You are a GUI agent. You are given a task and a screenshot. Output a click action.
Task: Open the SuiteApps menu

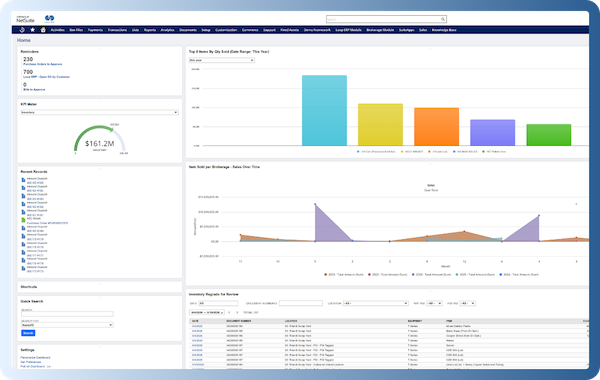click(x=406, y=30)
